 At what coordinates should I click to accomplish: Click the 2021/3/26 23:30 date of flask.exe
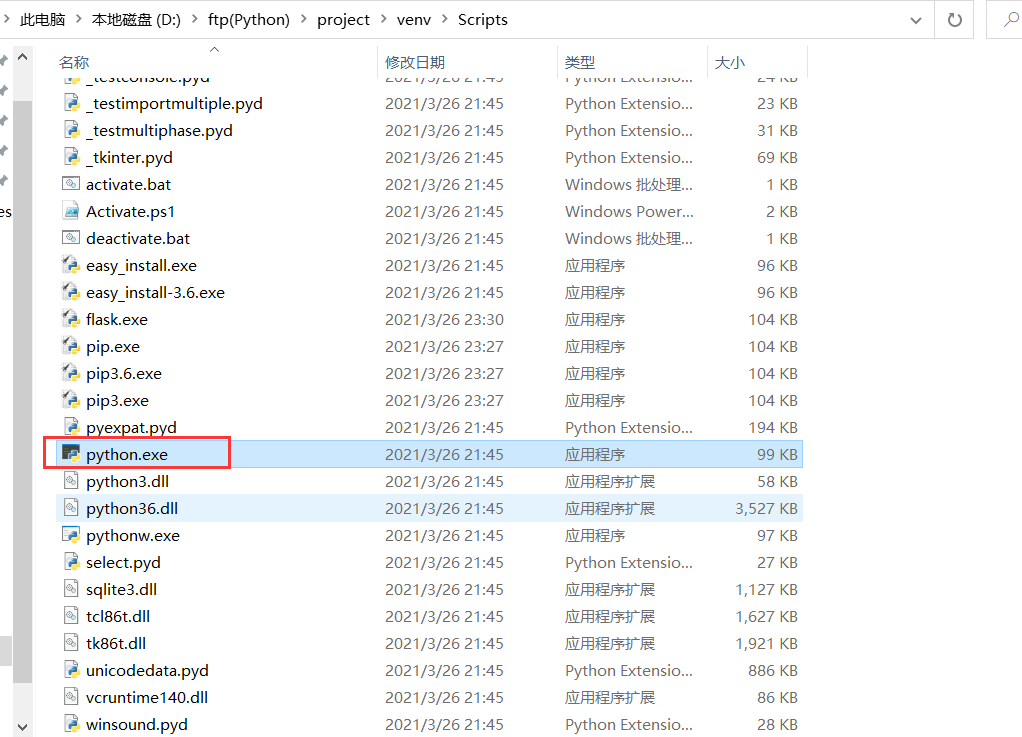(x=444, y=319)
